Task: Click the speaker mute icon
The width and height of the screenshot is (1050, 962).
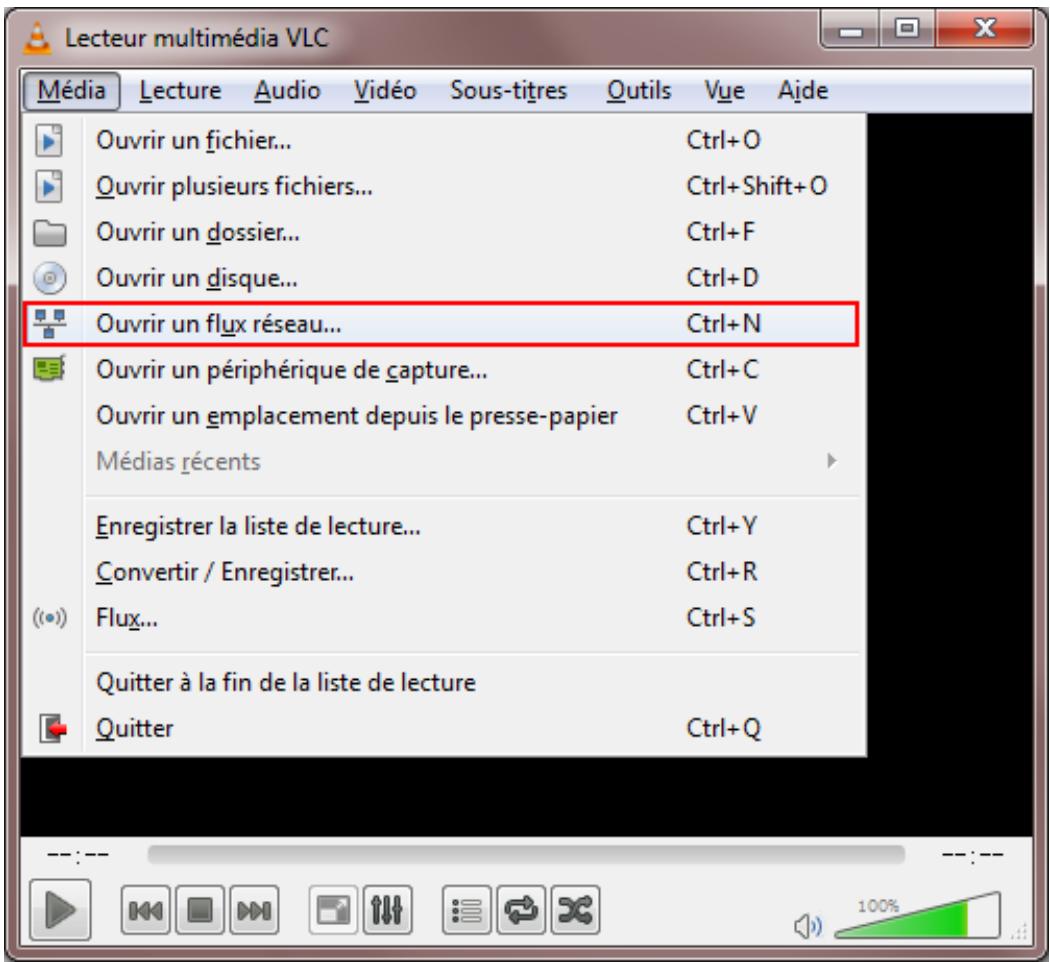Action: point(808,926)
